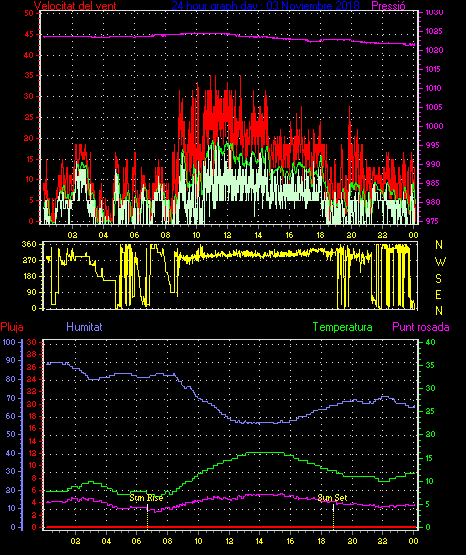Click the '02' hour label under the bottom graph
Image resolution: width=466 pixels, height=555 pixels.
point(75,541)
